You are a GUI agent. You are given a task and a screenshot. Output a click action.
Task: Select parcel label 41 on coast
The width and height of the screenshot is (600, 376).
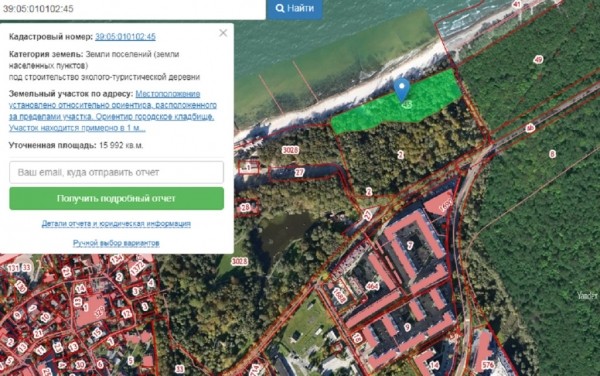(517, 4)
